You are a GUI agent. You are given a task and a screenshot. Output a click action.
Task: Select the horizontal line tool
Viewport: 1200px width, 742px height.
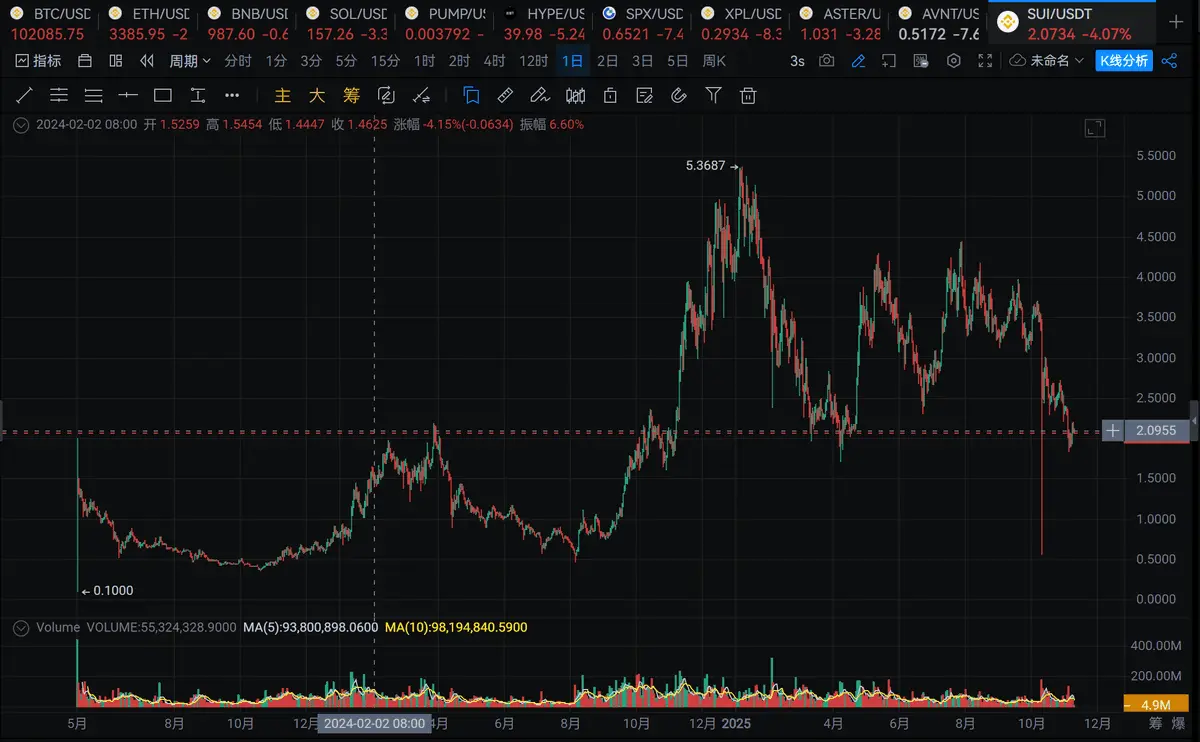128,96
